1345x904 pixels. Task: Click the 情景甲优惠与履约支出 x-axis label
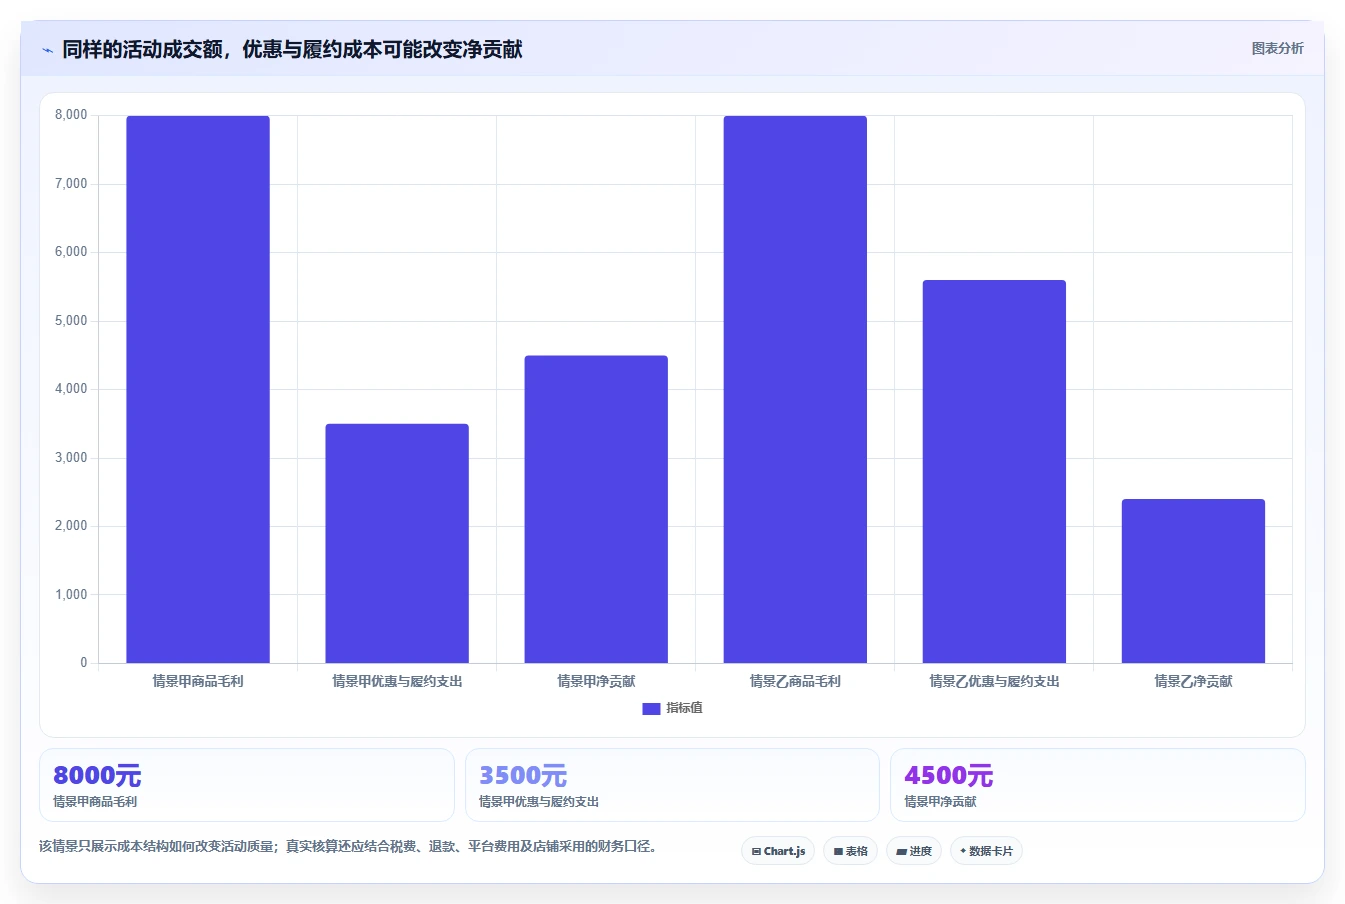click(x=397, y=682)
